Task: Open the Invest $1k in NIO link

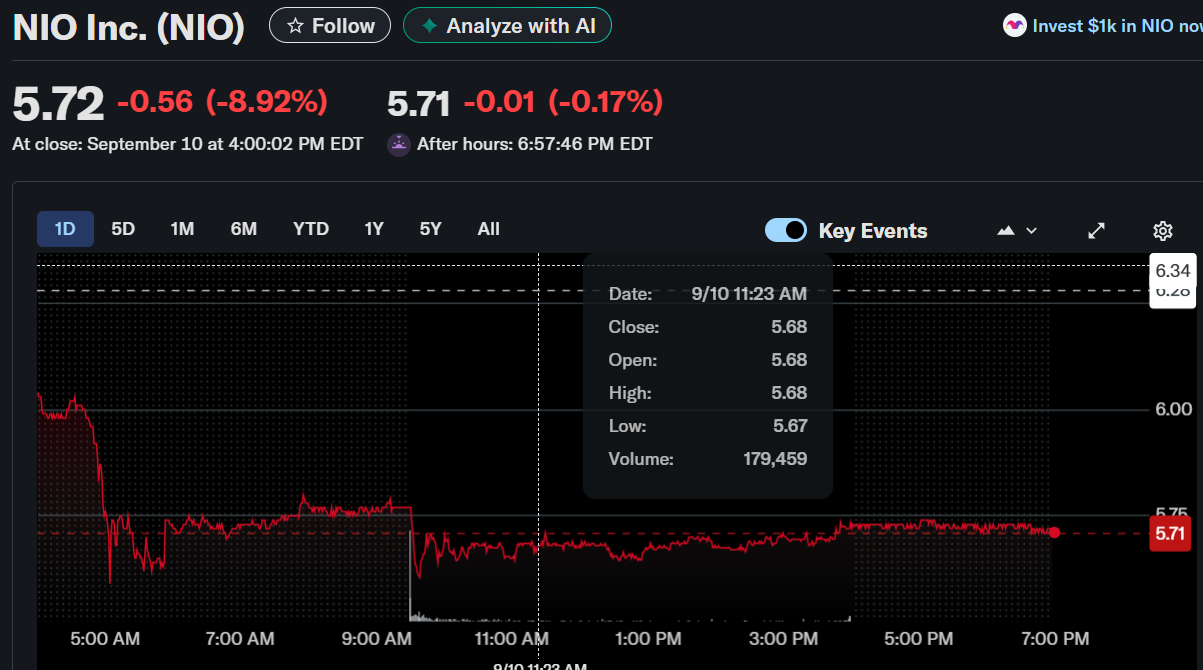Action: 1103,26
